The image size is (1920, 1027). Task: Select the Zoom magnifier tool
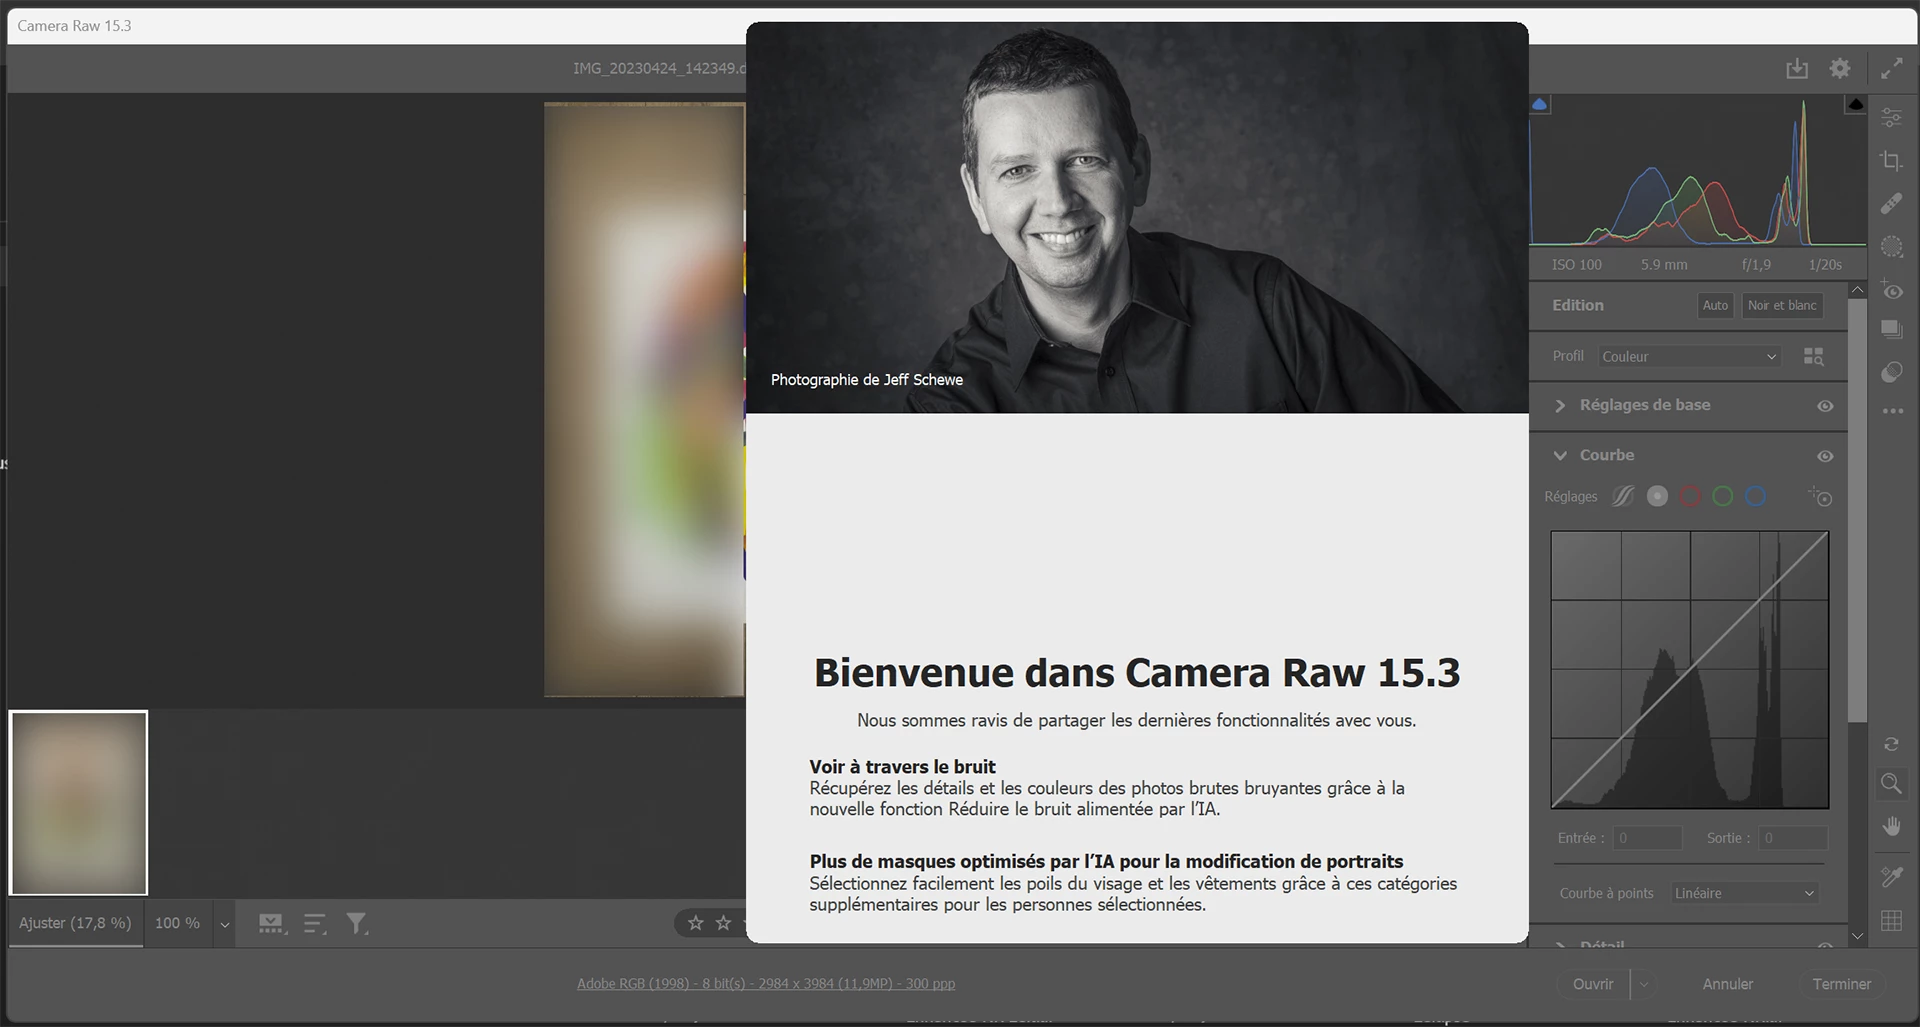pos(1891,783)
